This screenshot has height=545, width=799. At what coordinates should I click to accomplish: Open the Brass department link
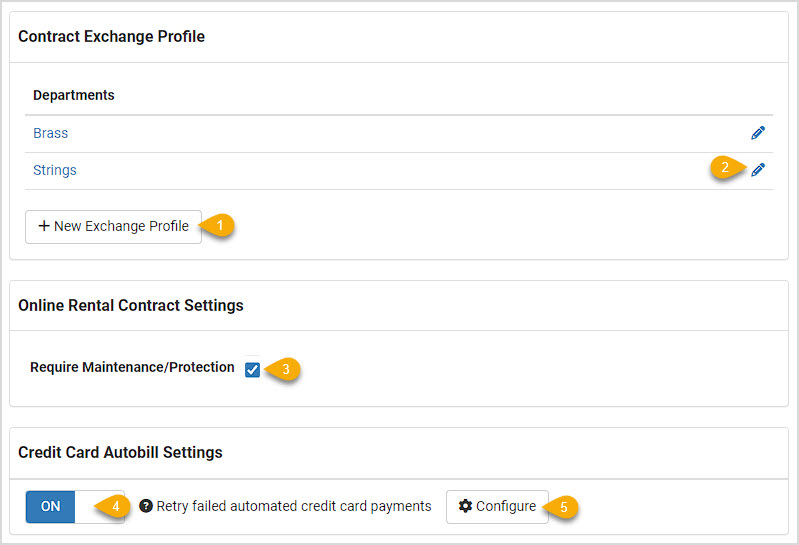[x=50, y=133]
